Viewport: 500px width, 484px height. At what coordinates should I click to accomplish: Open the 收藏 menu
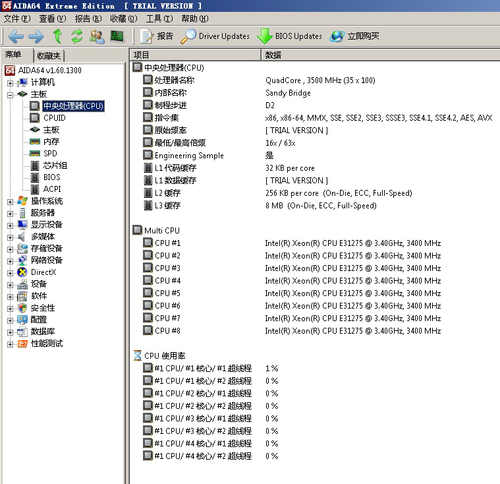tap(124, 19)
